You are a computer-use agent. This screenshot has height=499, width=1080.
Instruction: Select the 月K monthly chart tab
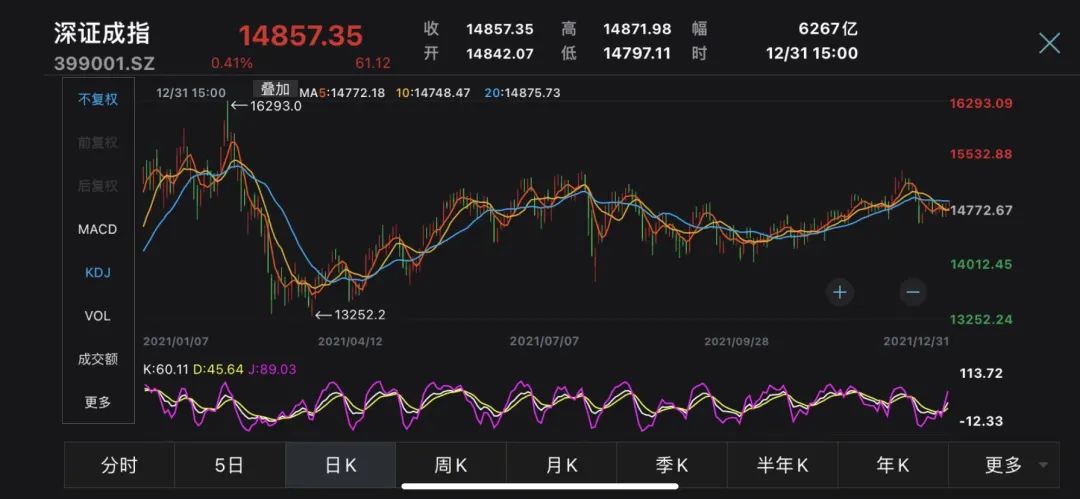tap(561, 465)
